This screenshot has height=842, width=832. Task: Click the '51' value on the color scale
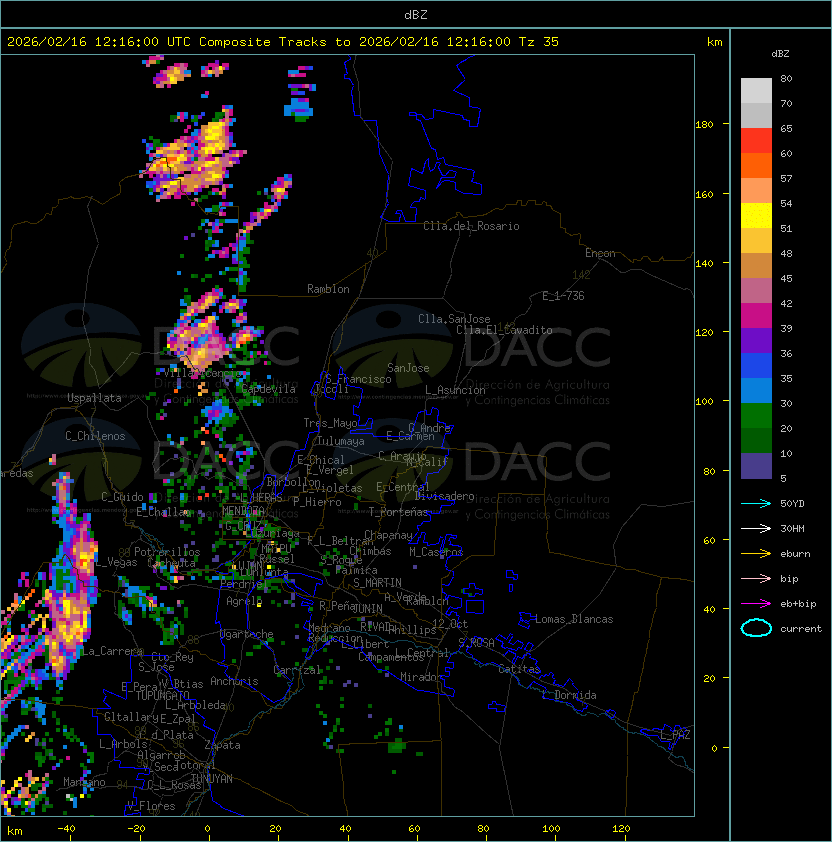tap(786, 228)
